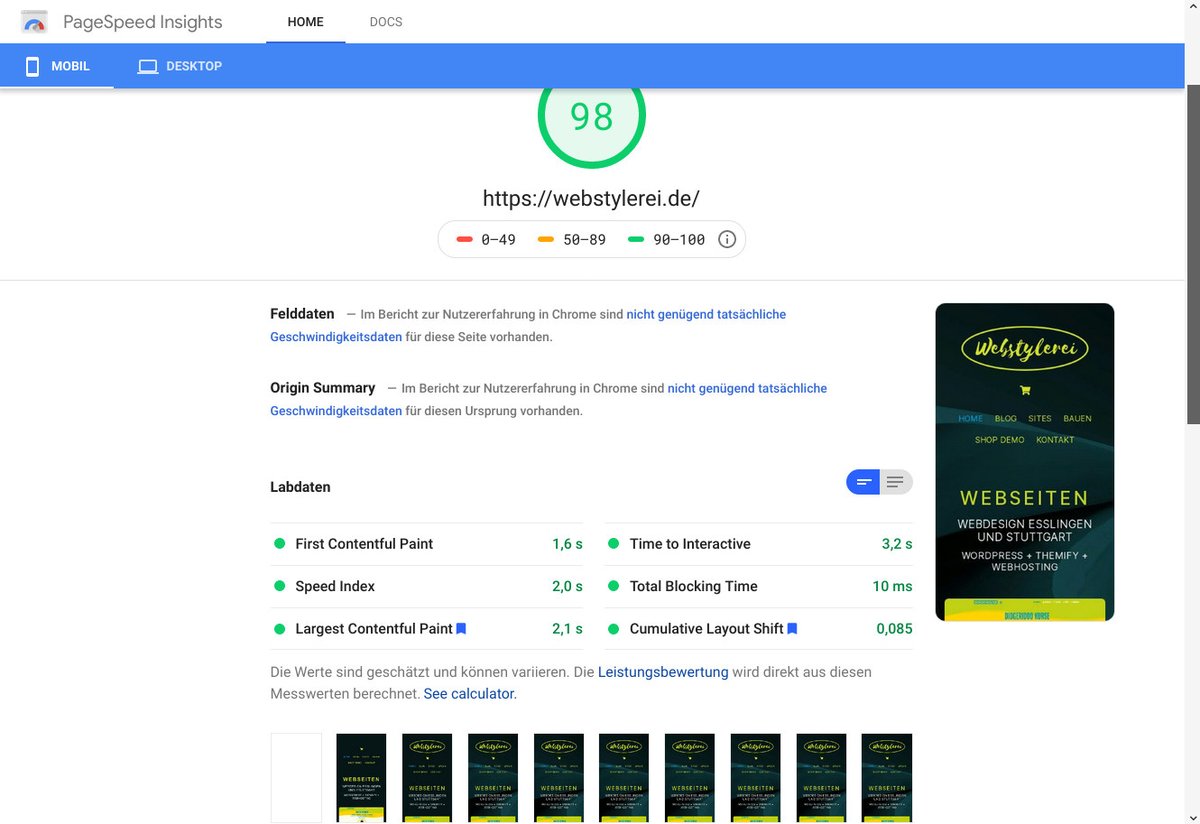
Task: Click the Largest Contentful Paint metric label
Action: click(374, 629)
